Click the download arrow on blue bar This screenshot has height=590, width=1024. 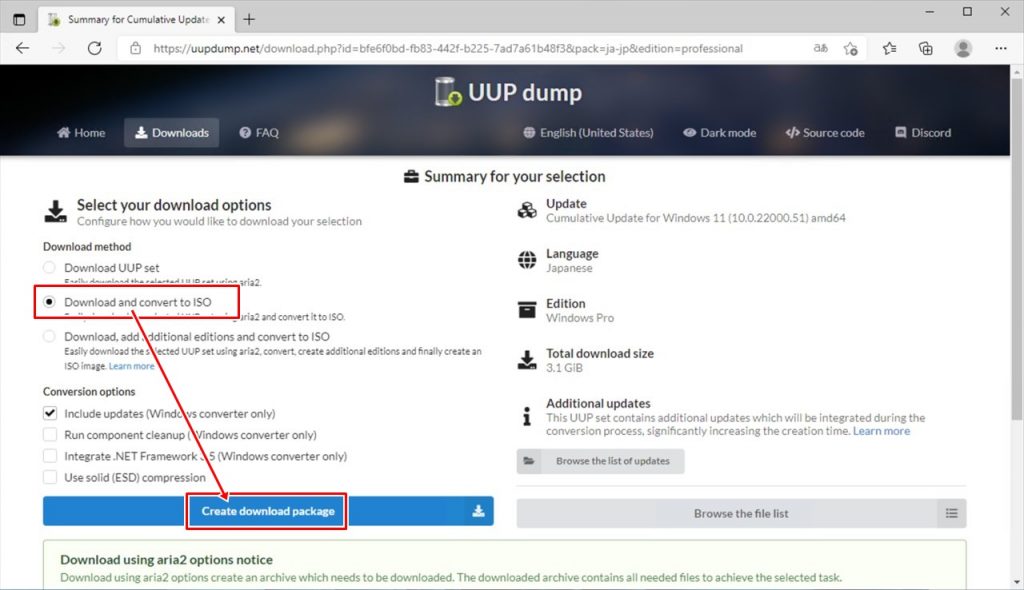478,511
